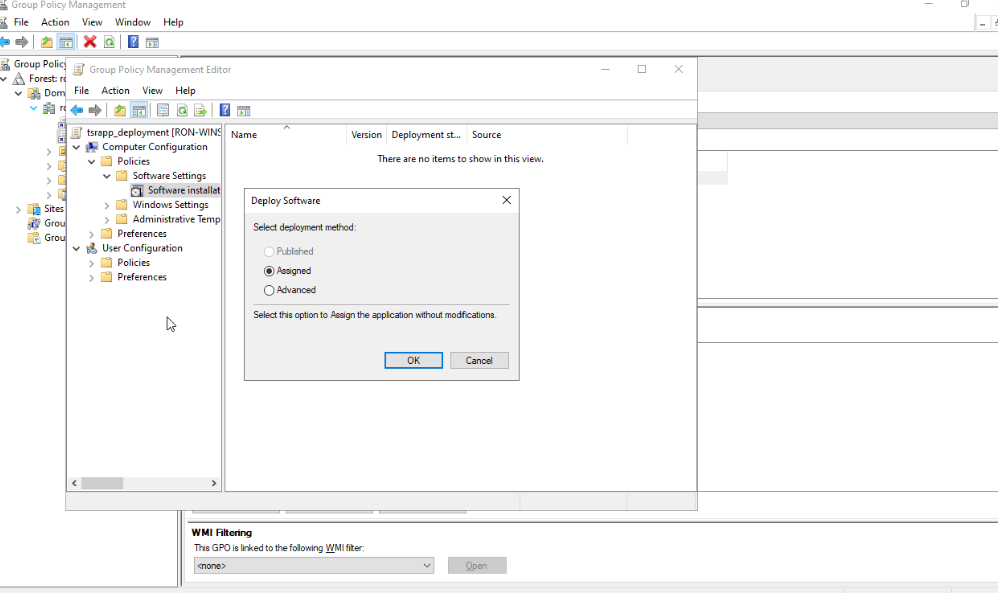Confirm Deploy Software with OK

pyautogui.click(x=413, y=360)
